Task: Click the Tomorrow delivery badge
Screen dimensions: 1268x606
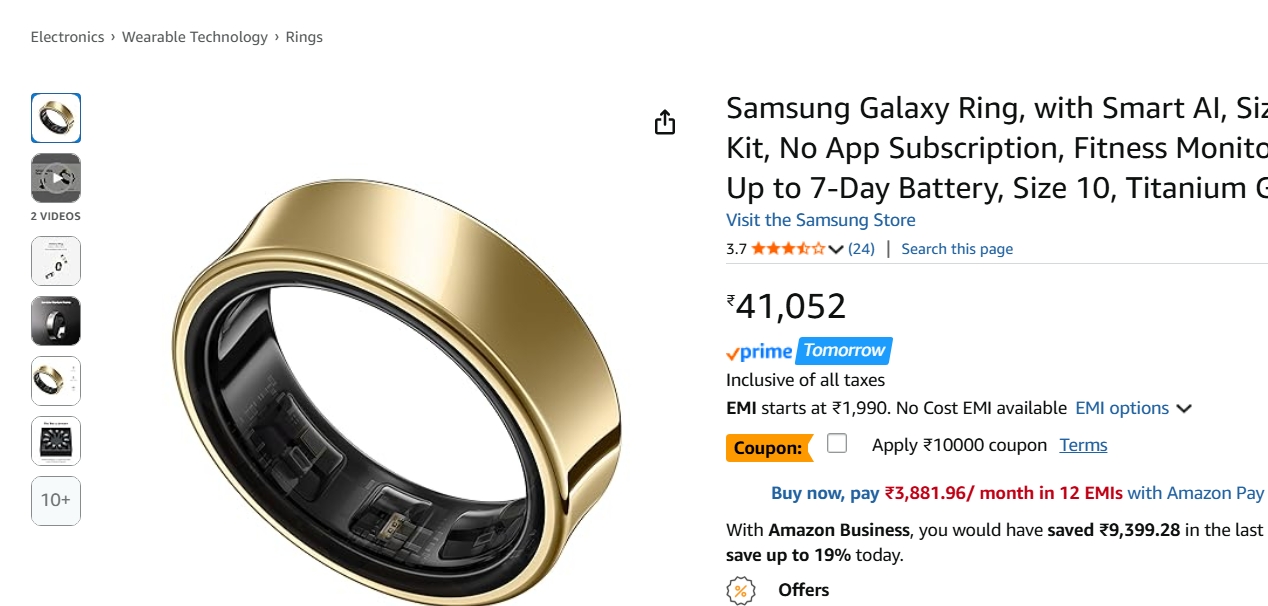Action: coord(845,351)
